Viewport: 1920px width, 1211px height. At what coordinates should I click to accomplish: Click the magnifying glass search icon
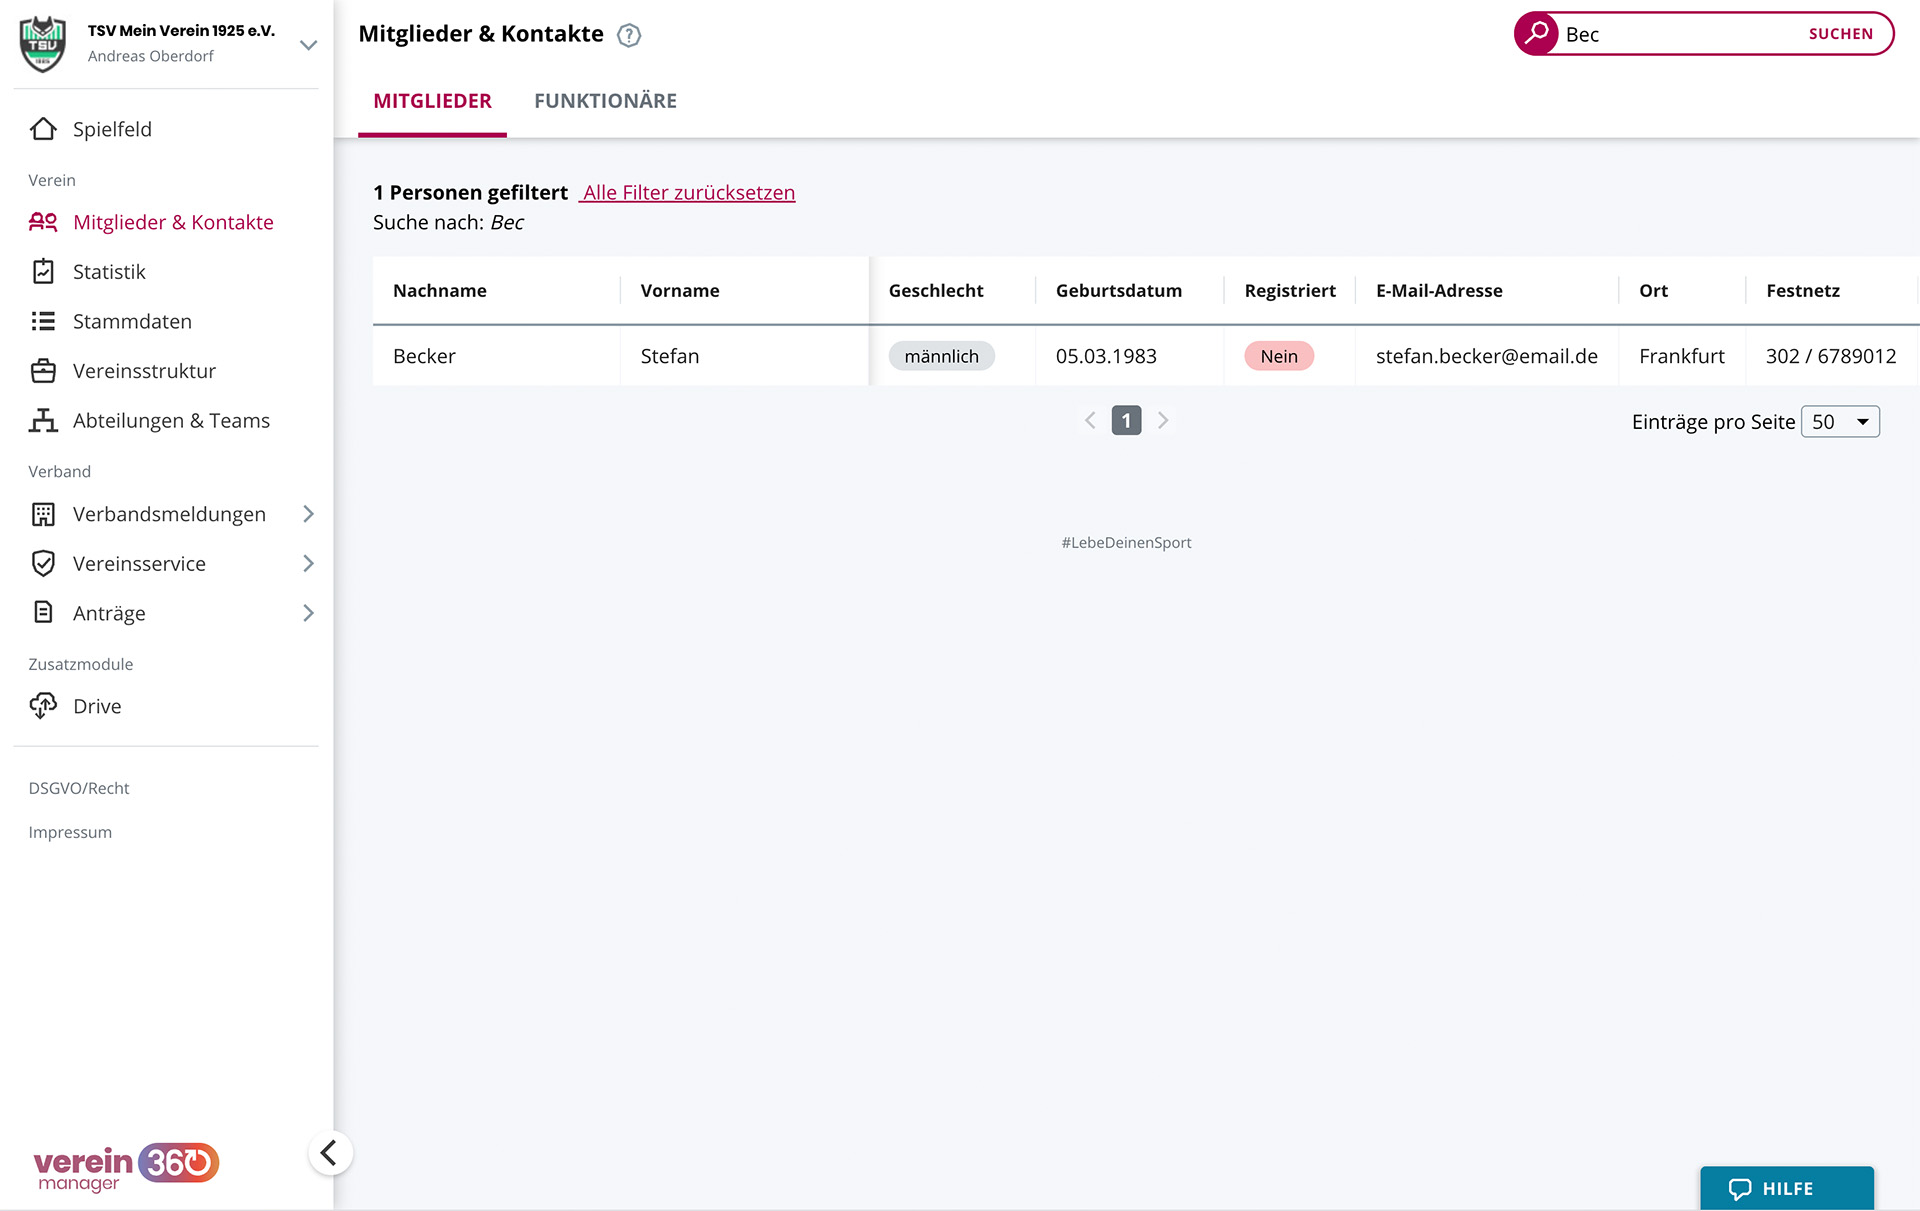pyautogui.click(x=1536, y=34)
